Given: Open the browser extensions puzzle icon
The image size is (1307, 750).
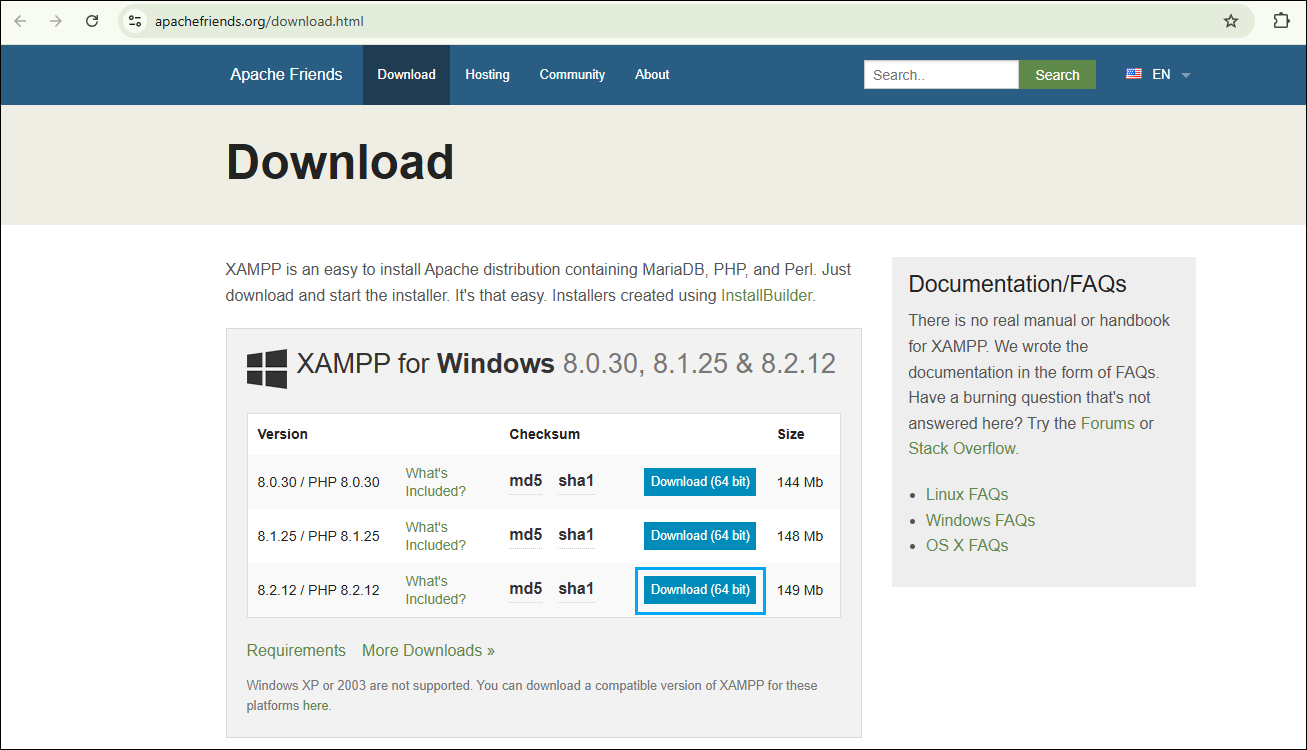Looking at the screenshot, I should 1281,21.
